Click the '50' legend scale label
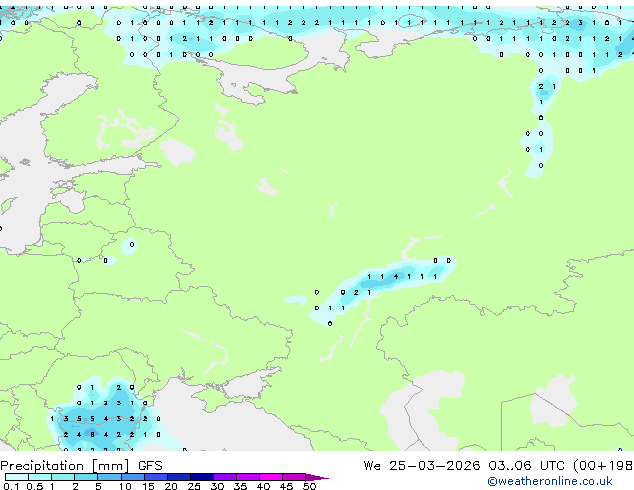 coord(309,486)
